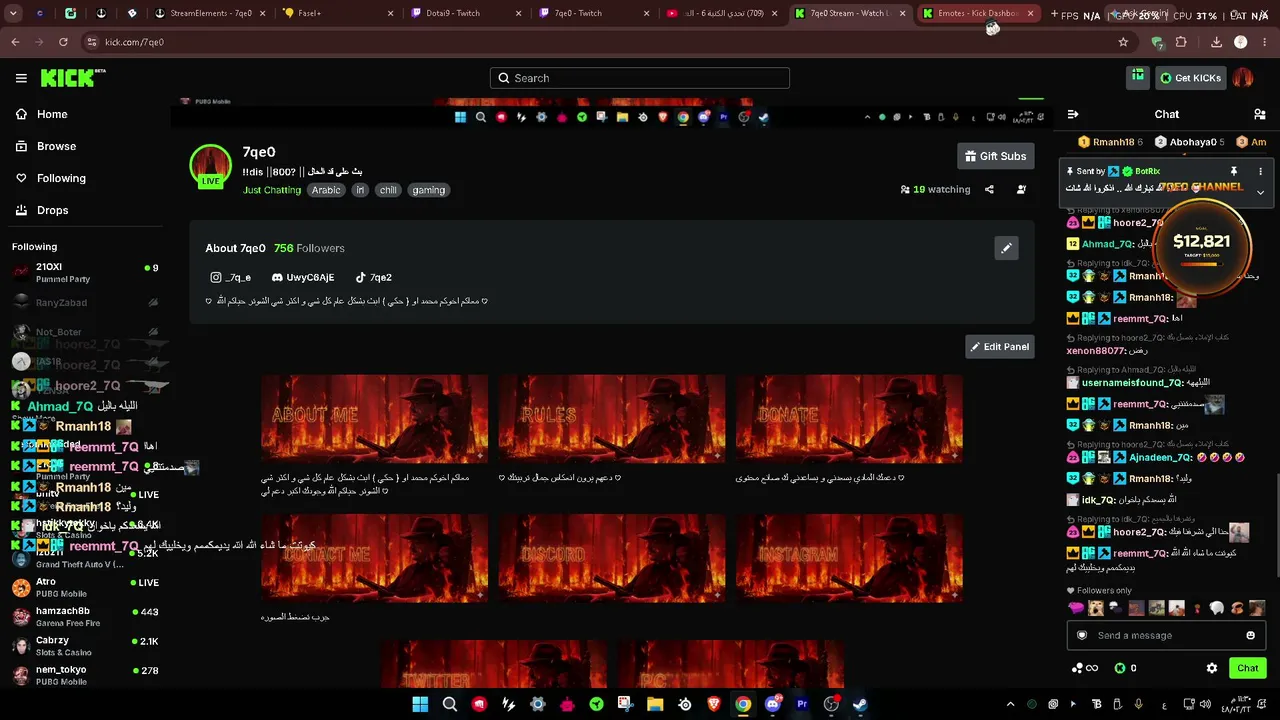Unpin the pinned chat message
The height and width of the screenshot is (720, 1280).
click(x=1234, y=172)
